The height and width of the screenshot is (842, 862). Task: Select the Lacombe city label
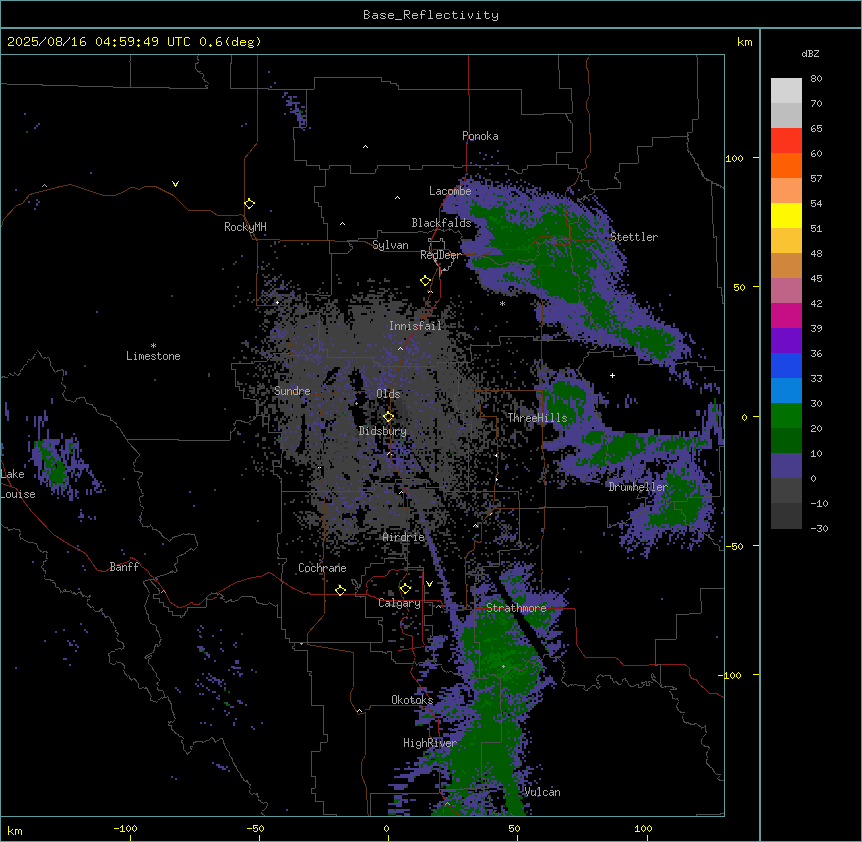tap(450, 191)
